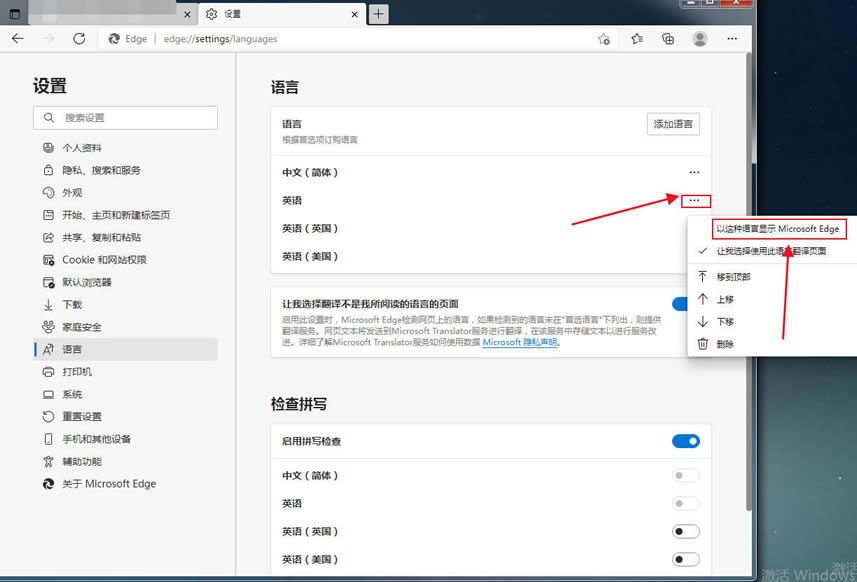
Task: Enable spell check toggle for 英语（英国）
Action: pyautogui.click(x=686, y=531)
